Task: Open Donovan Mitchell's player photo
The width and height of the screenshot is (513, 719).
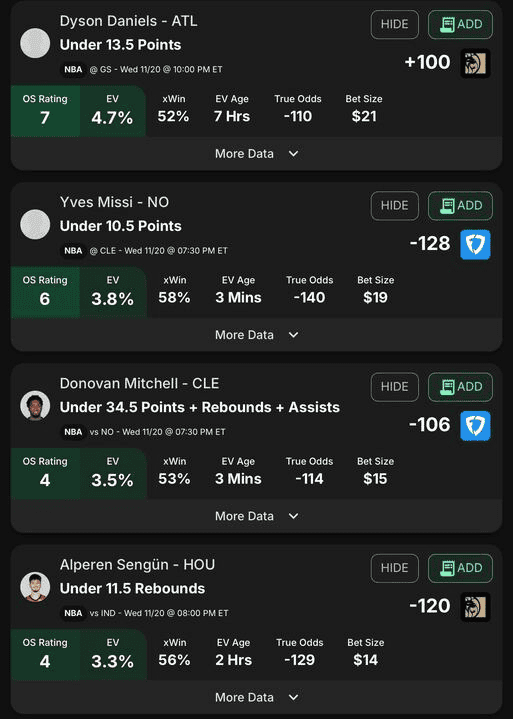Action: pos(35,405)
